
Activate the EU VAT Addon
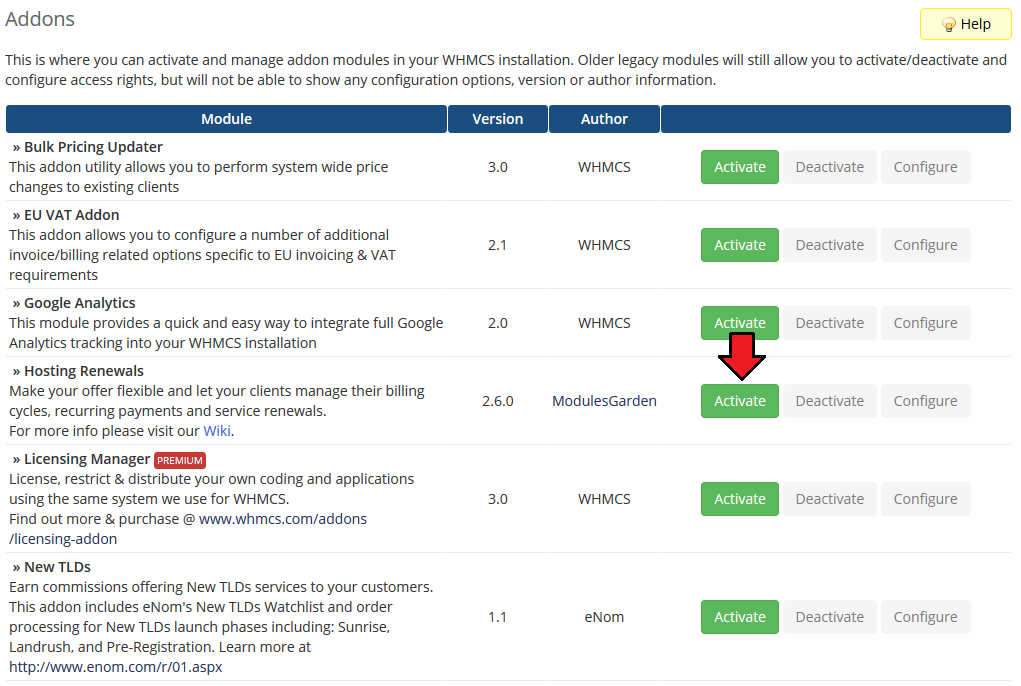(740, 245)
